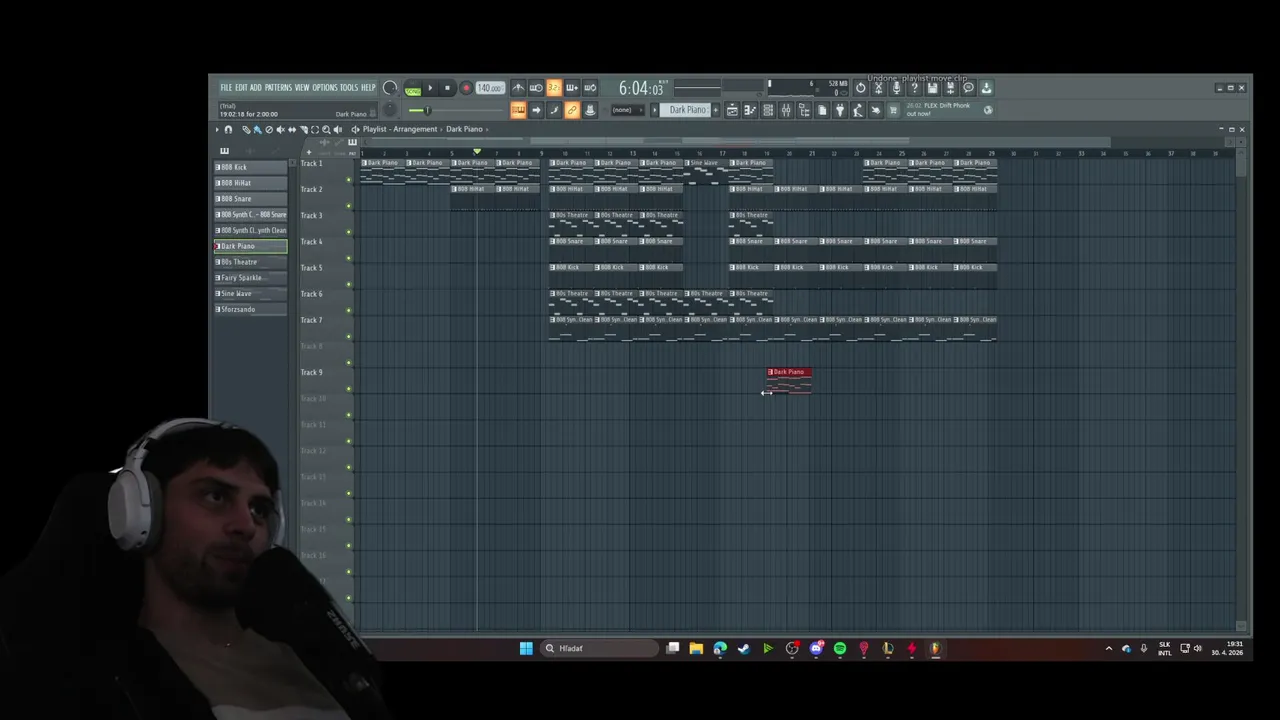
Task: Click the add new pattern plus button
Action: 716,110
